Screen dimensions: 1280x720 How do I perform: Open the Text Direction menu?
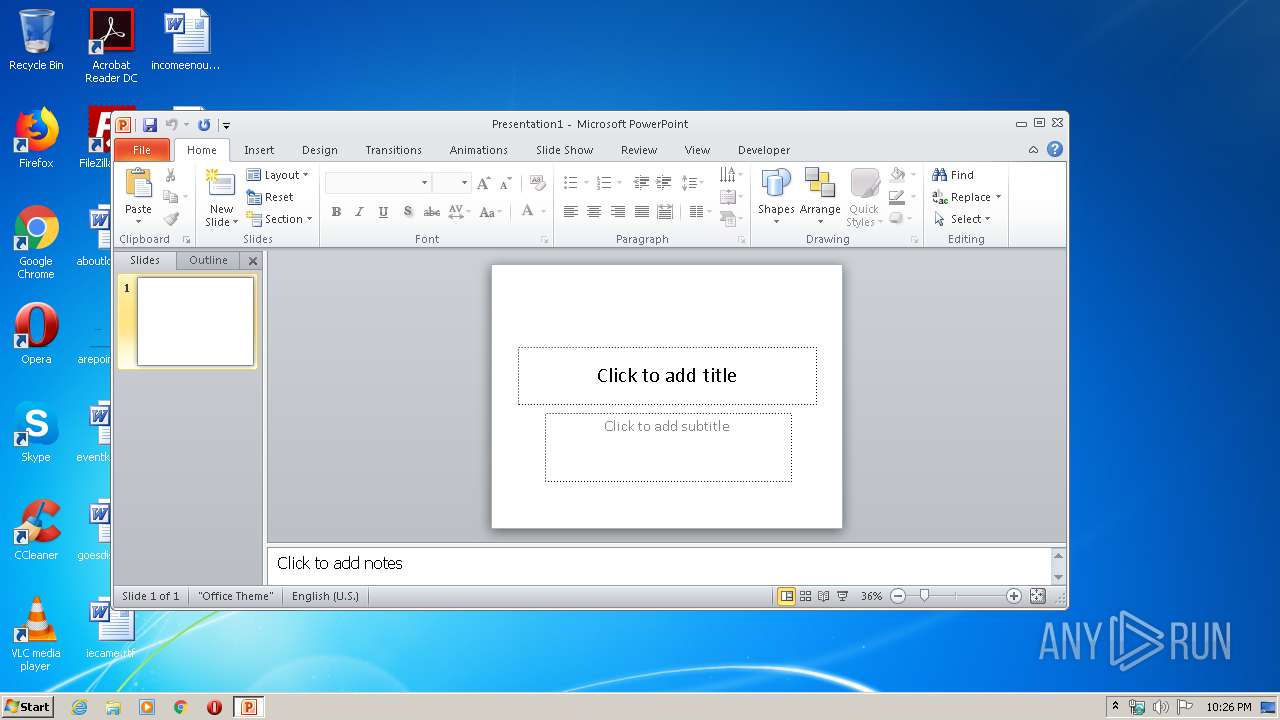tap(731, 175)
